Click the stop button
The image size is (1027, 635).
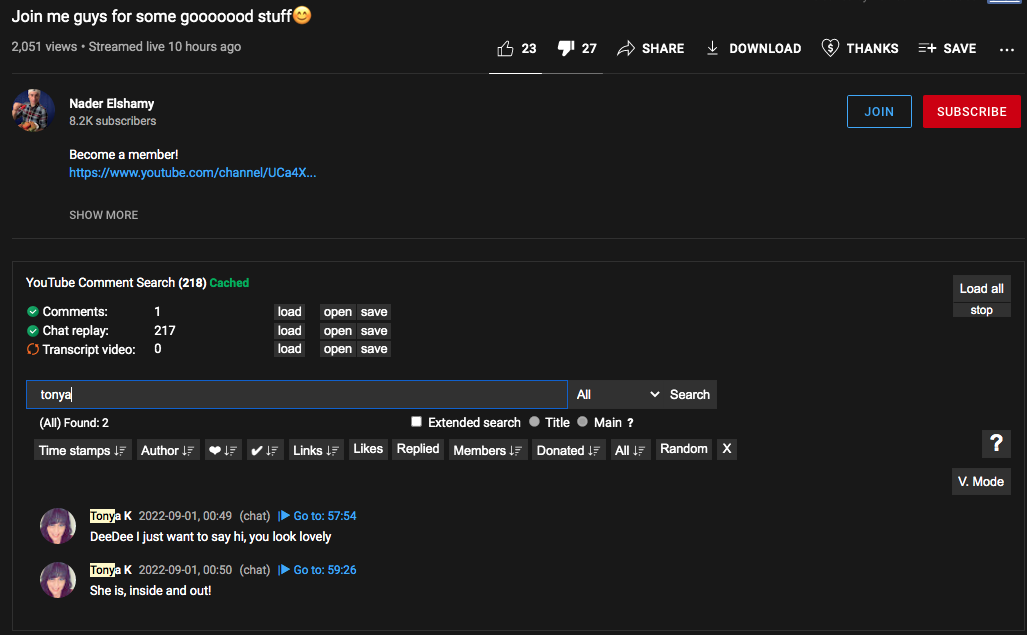click(981, 310)
